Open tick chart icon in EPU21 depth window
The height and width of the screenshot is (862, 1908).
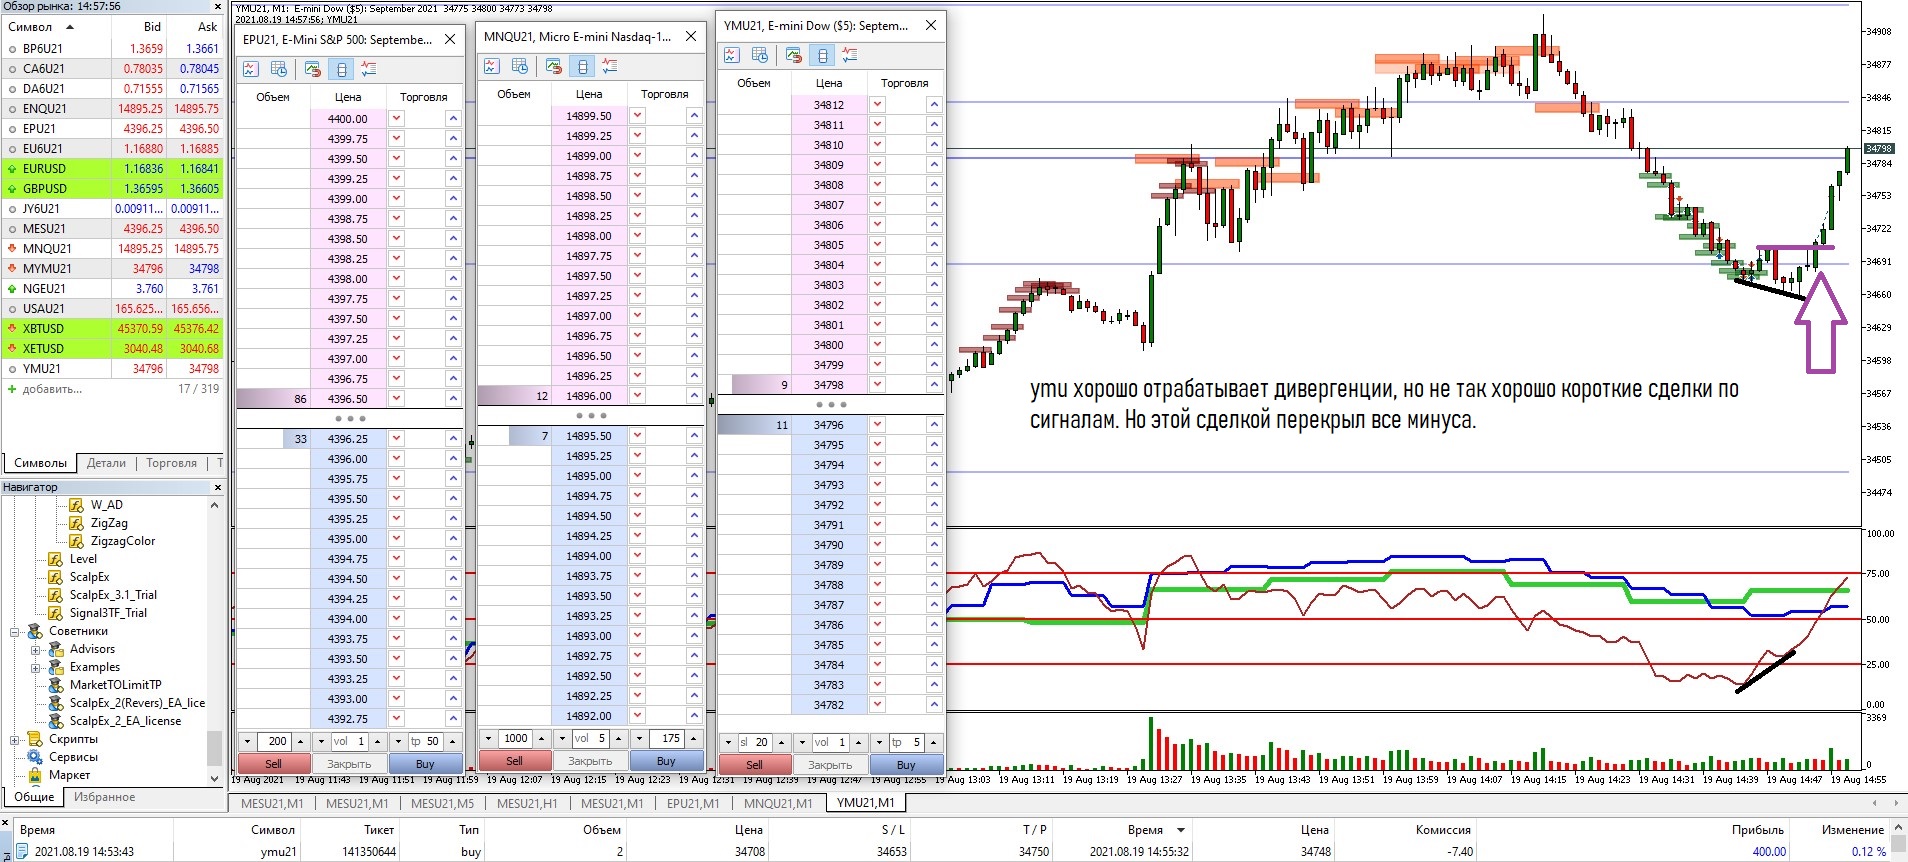(250, 69)
